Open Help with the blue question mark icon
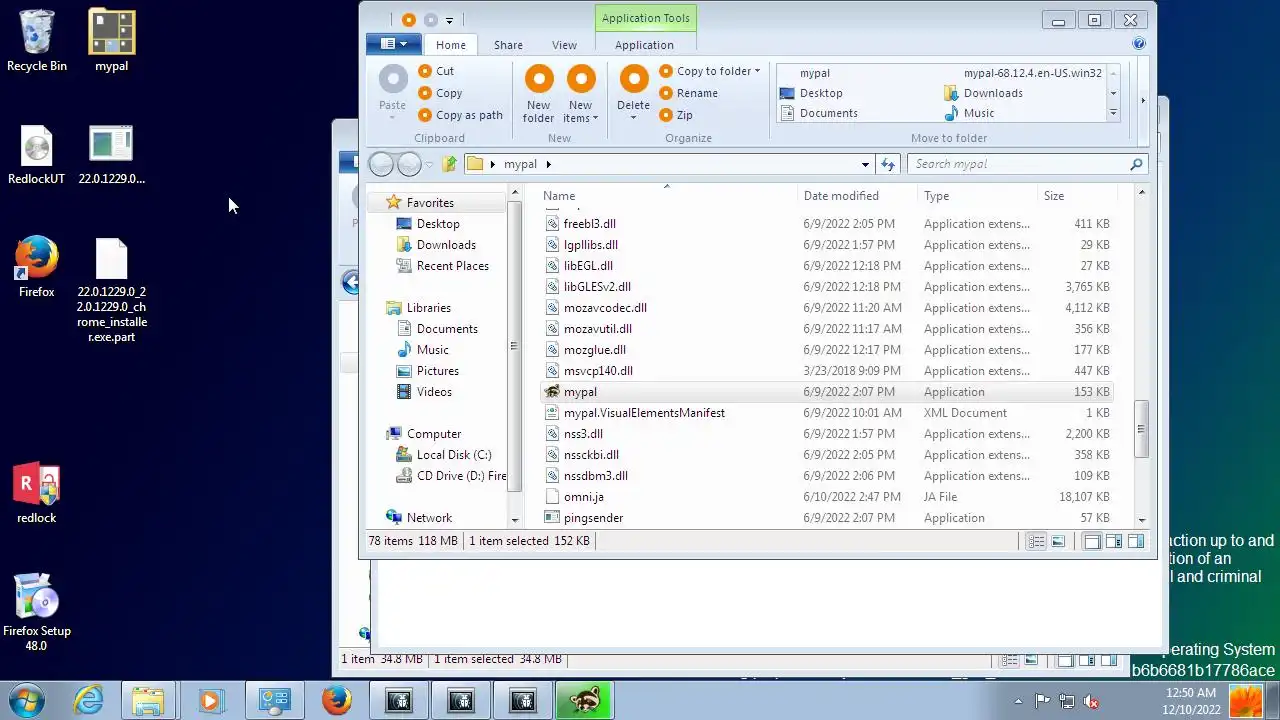This screenshot has height=720, width=1280. click(x=1139, y=44)
